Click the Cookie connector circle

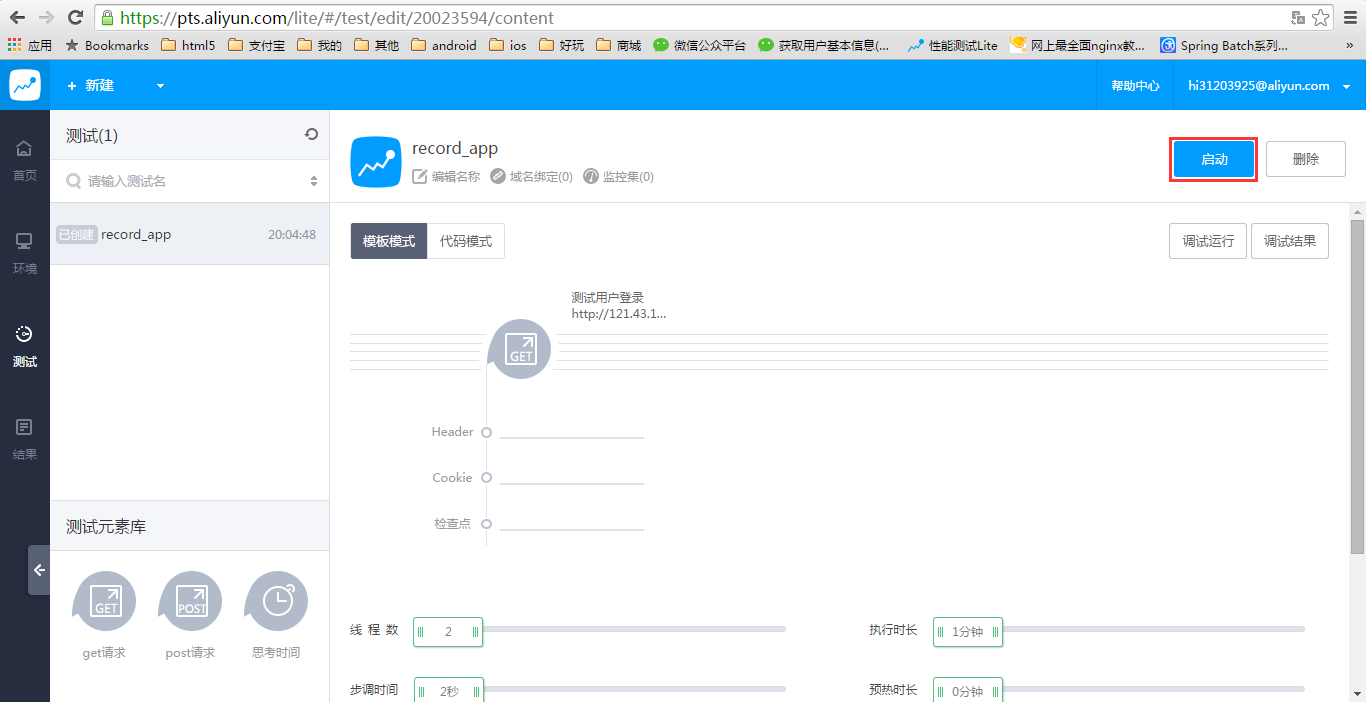point(486,478)
